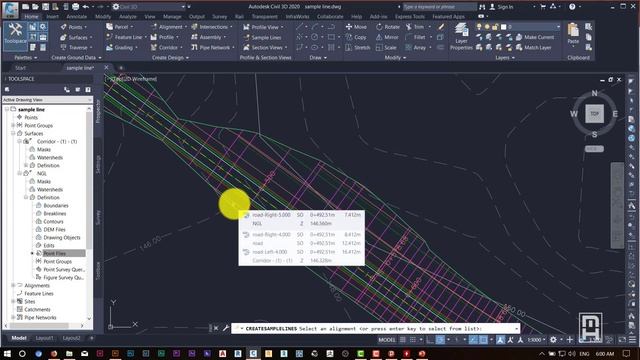
Task: Click the Sample Lines button
Action: coord(262,37)
